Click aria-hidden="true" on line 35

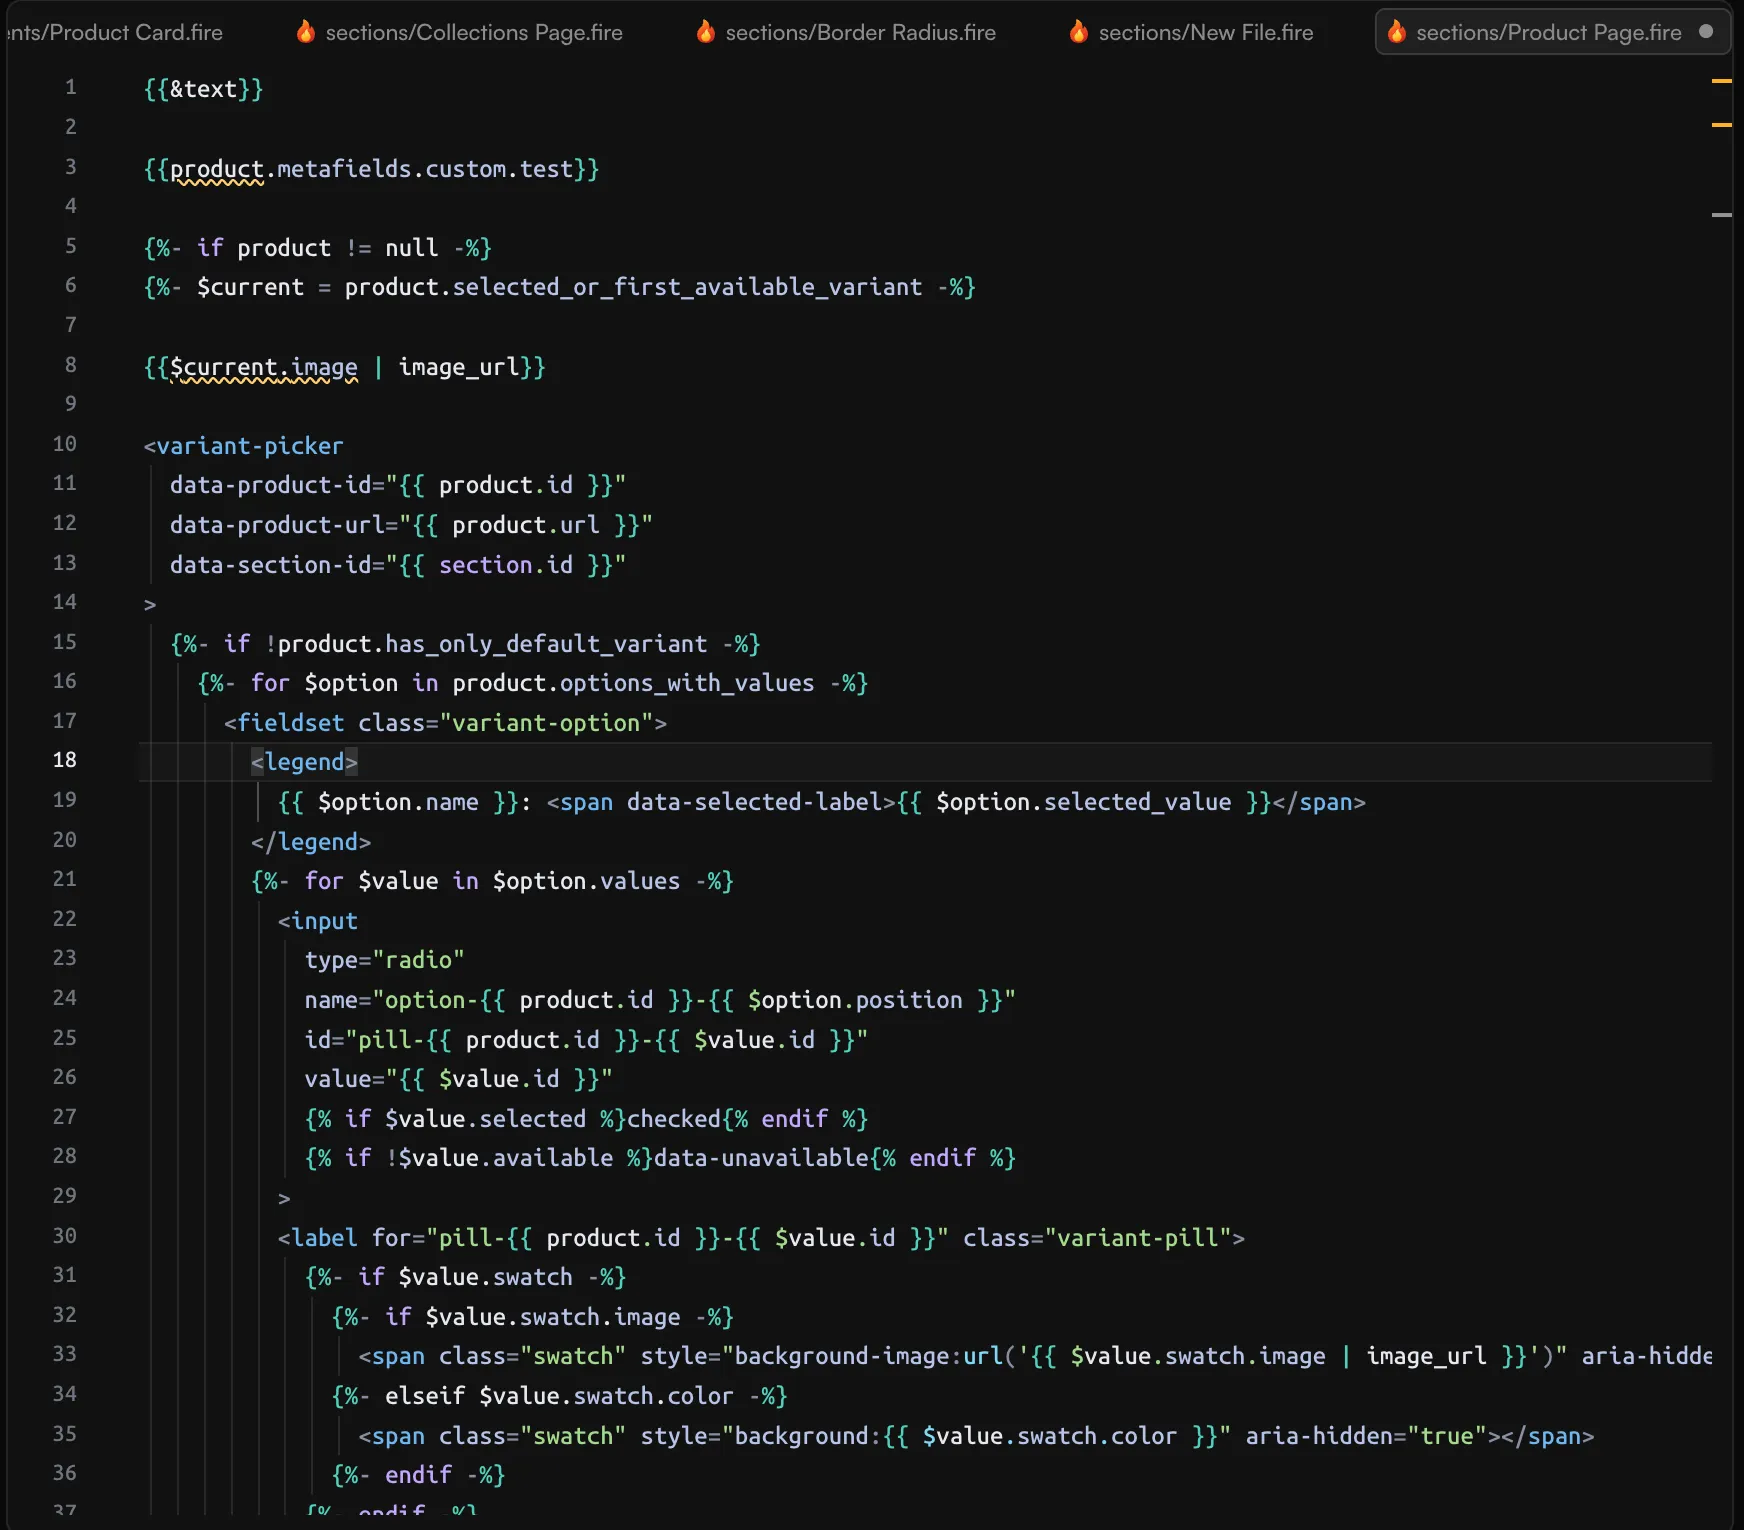pyautogui.click(x=1366, y=1436)
